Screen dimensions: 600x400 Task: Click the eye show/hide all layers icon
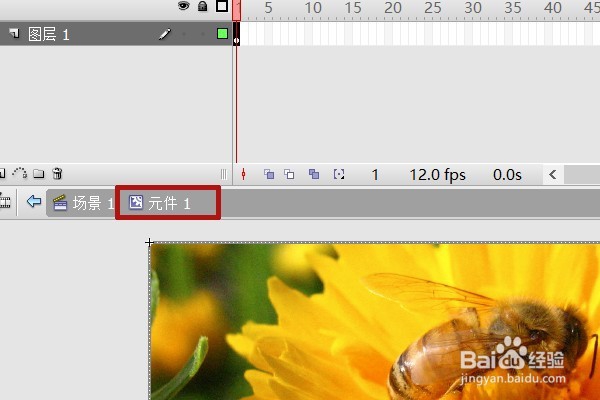pos(184,6)
